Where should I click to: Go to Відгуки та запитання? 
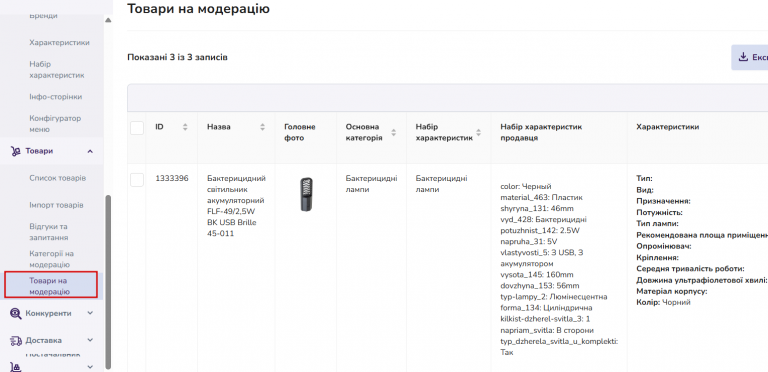click(48, 232)
